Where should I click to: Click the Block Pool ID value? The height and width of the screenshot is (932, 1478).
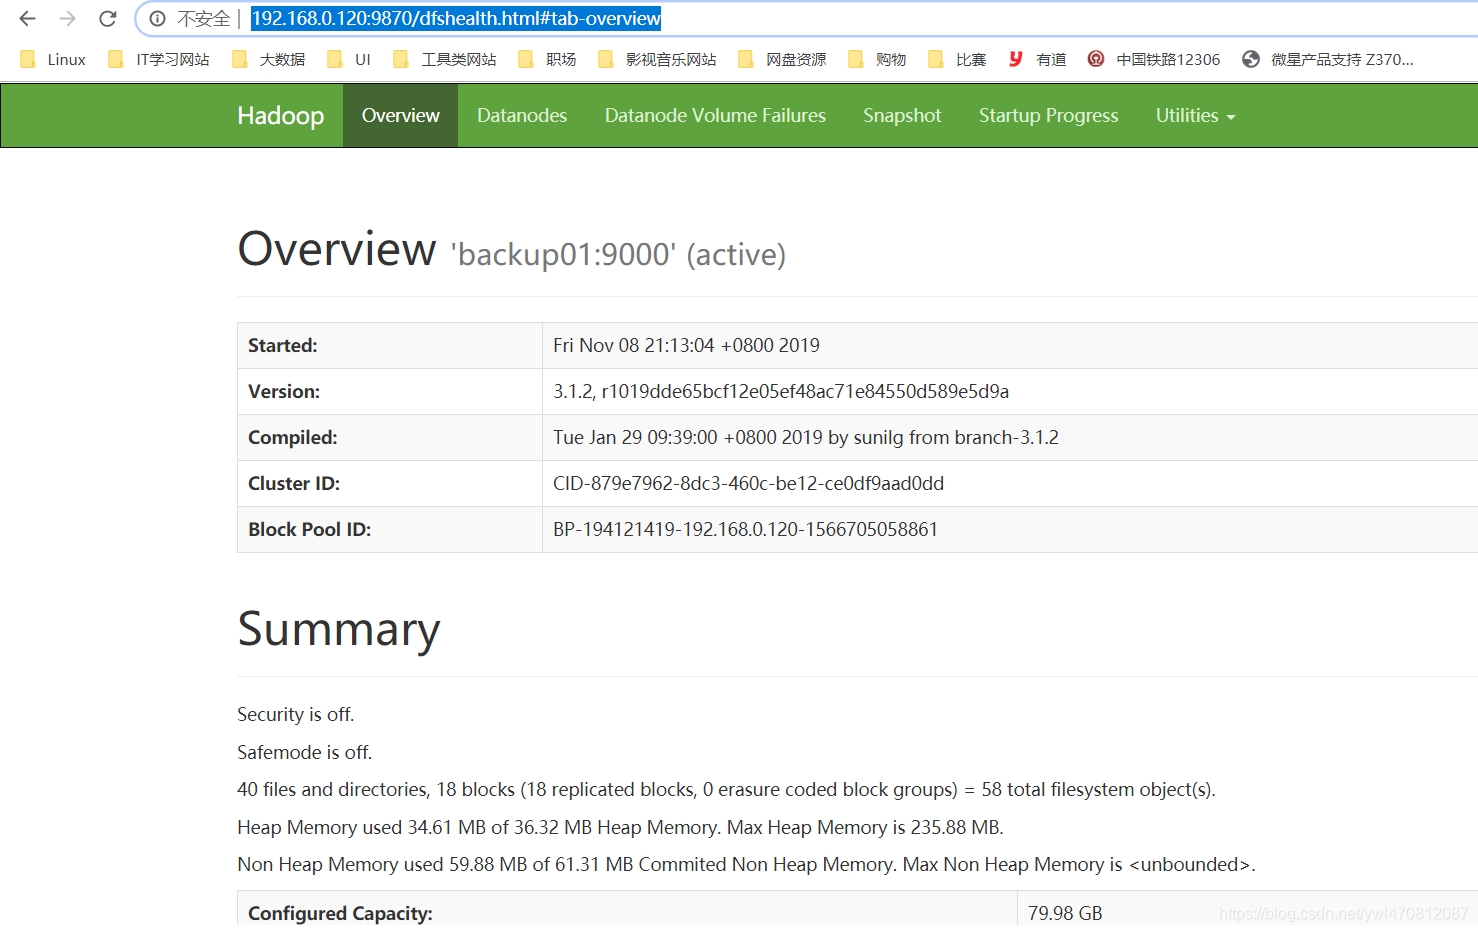[x=745, y=529]
